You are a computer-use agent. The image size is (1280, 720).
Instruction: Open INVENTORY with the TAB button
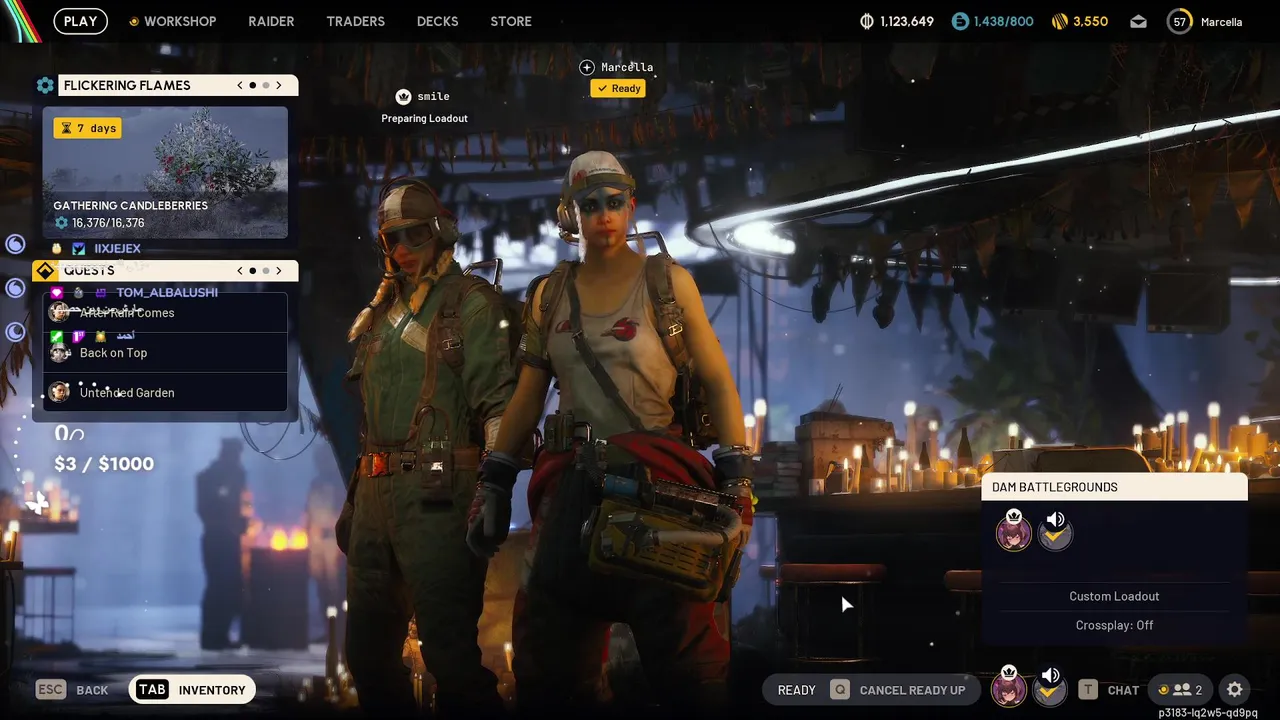[192, 690]
